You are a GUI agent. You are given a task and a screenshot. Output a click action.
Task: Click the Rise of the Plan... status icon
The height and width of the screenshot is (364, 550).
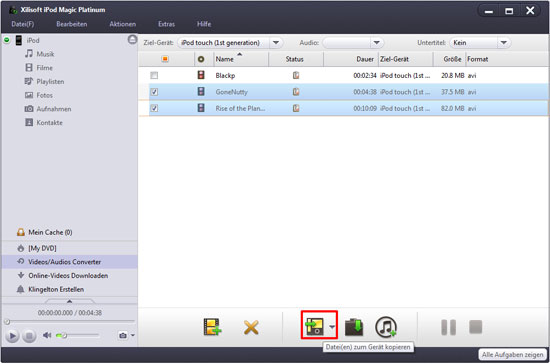[296, 108]
